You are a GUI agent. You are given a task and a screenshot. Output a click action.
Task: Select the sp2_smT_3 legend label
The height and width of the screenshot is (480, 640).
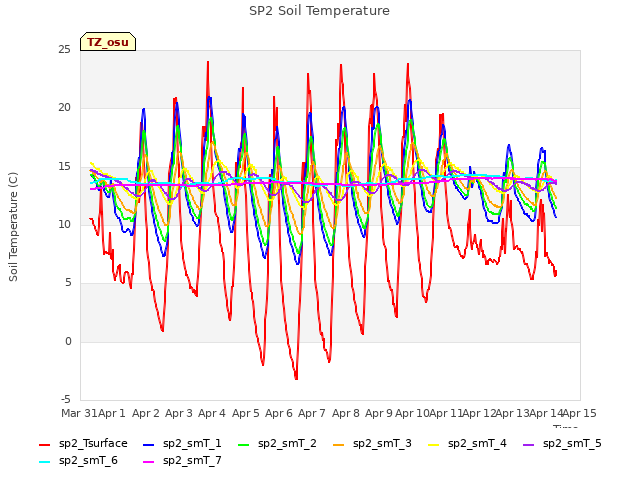pyautogui.click(x=382, y=444)
